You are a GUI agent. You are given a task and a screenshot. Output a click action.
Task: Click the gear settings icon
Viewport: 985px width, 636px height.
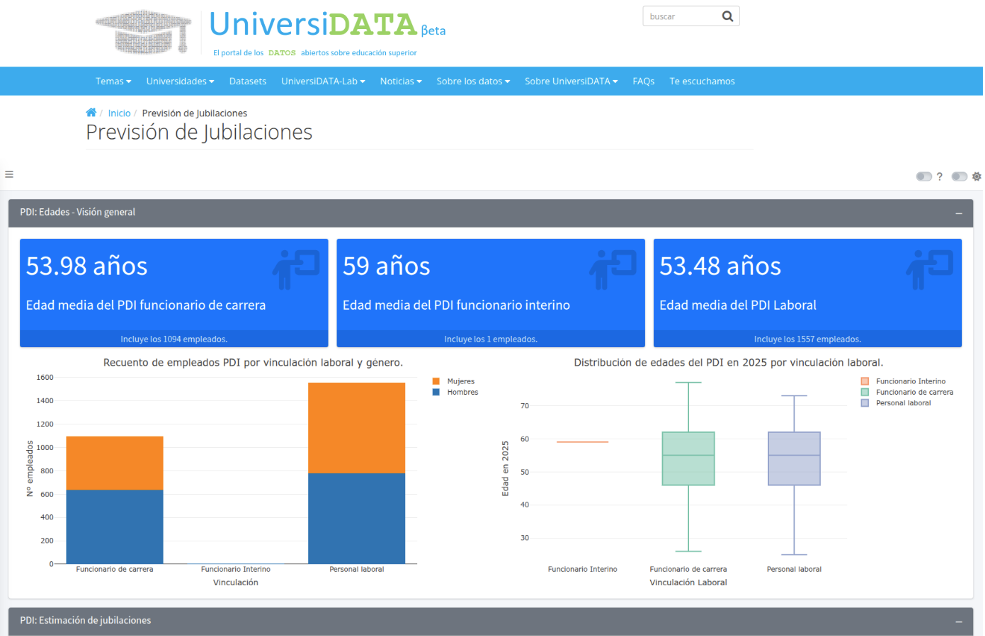click(977, 177)
